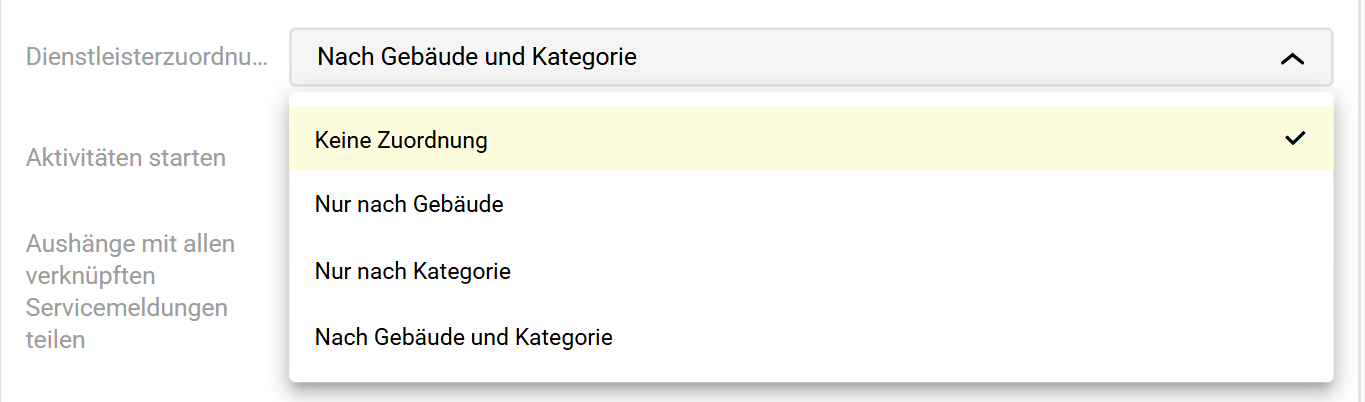Pick the "Nur nach Kategorie" option
Image resolution: width=1365 pixels, height=402 pixels.
coord(413,271)
